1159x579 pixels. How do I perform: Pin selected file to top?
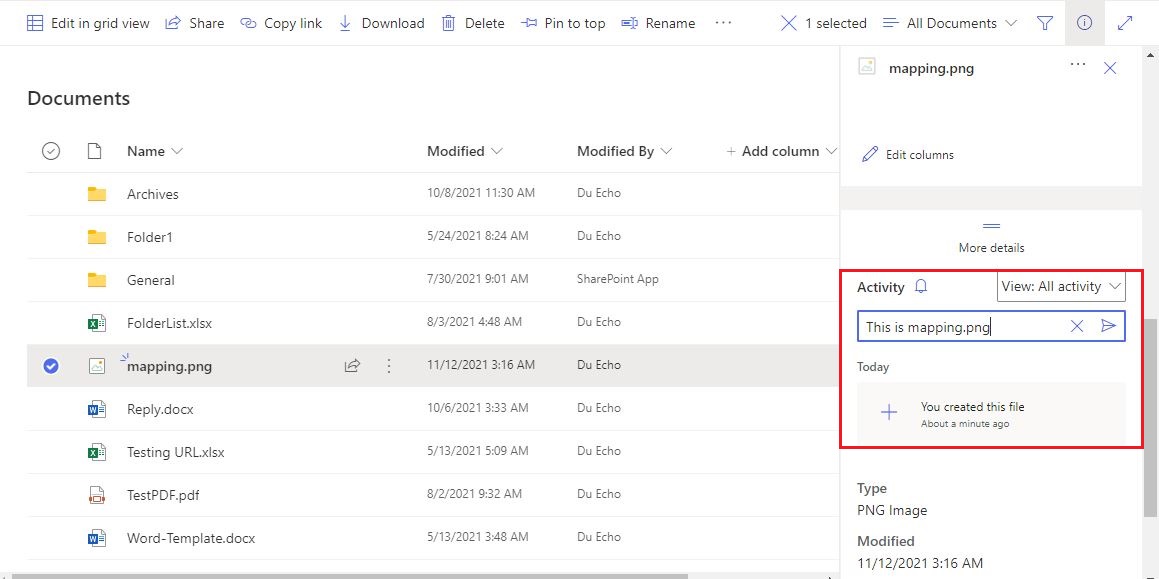coord(562,23)
